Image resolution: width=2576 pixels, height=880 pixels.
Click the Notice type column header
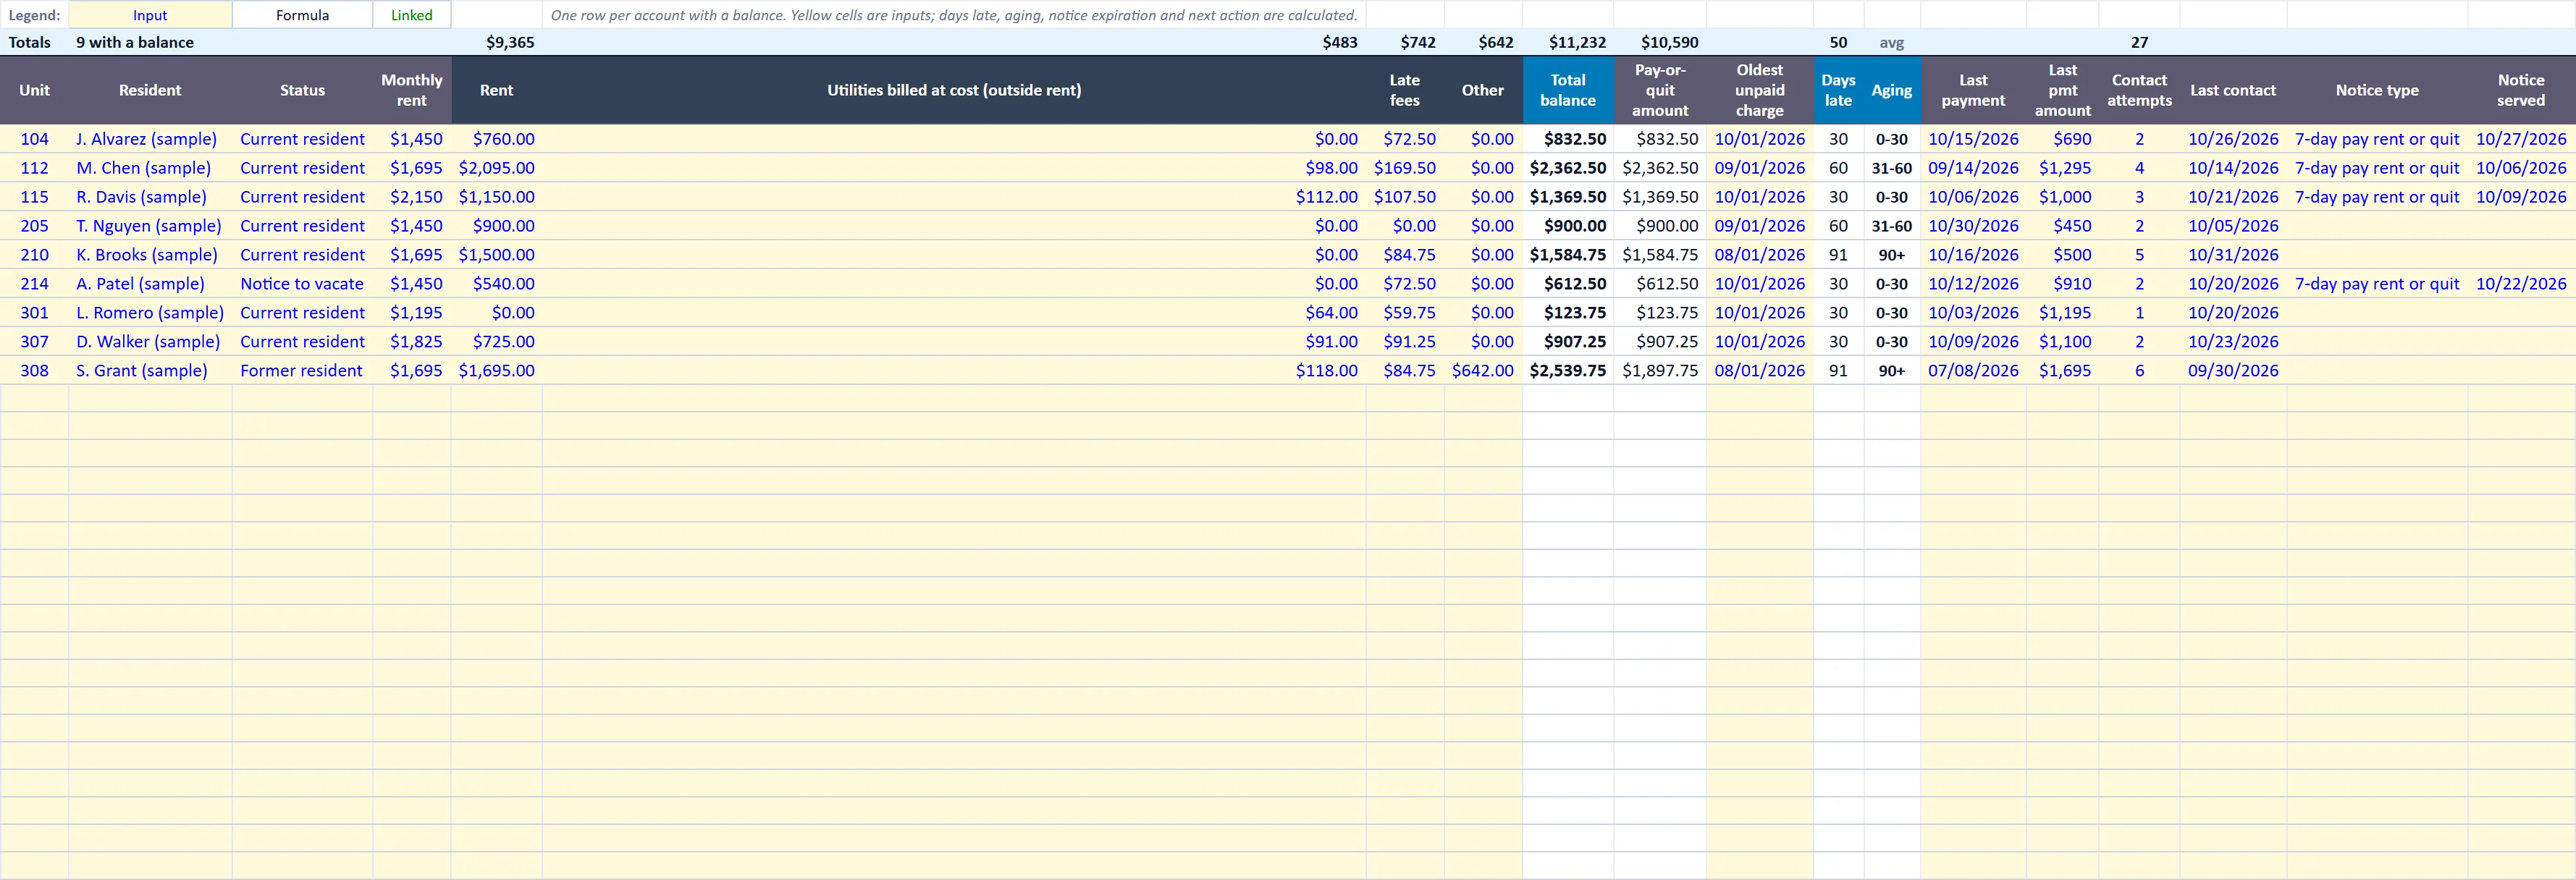(x=2377, y=90)
